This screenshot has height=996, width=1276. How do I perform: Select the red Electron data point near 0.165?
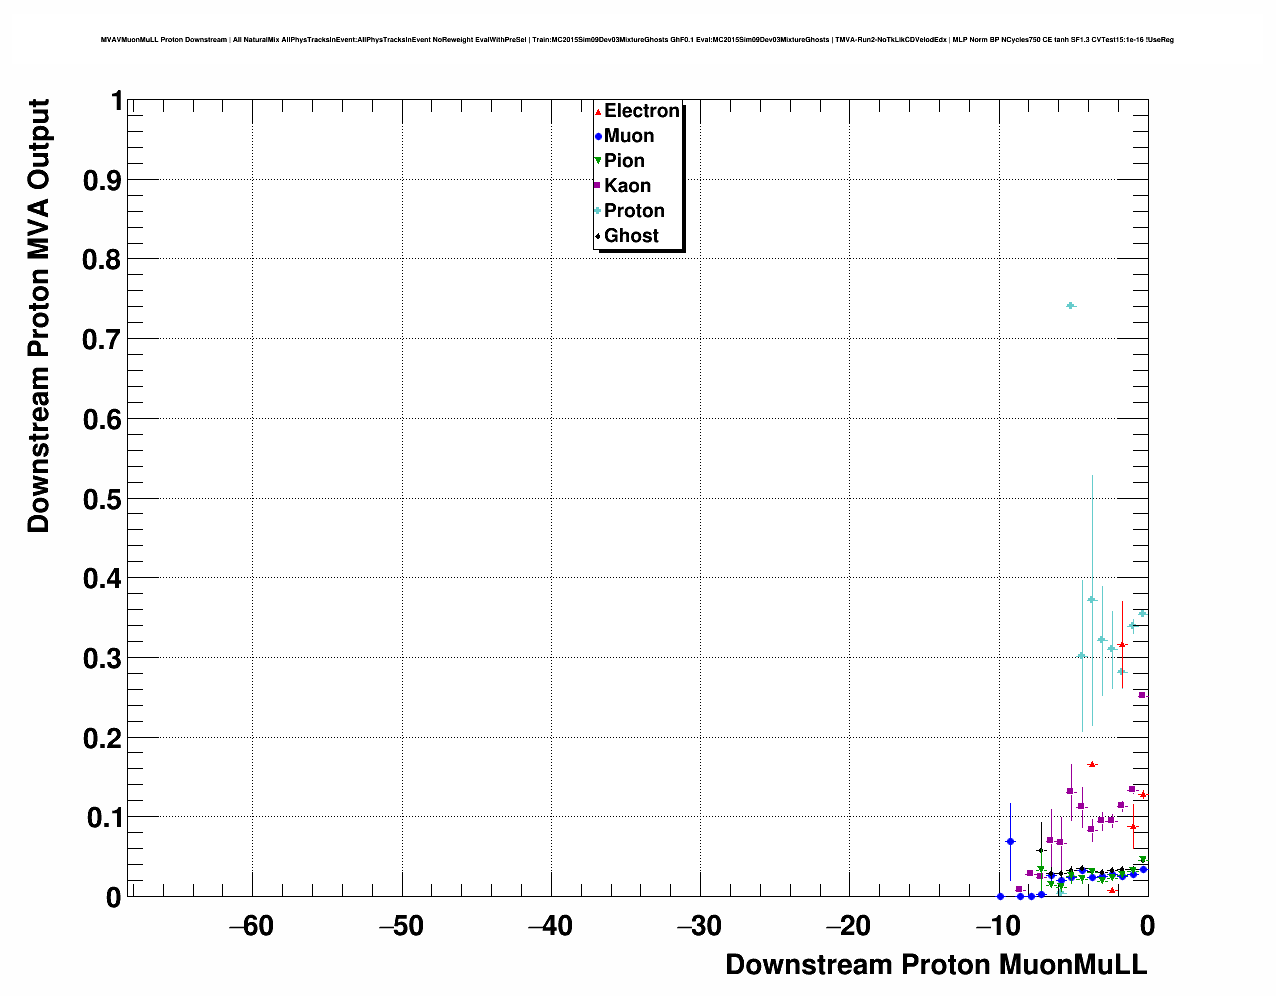point(1092,764)
